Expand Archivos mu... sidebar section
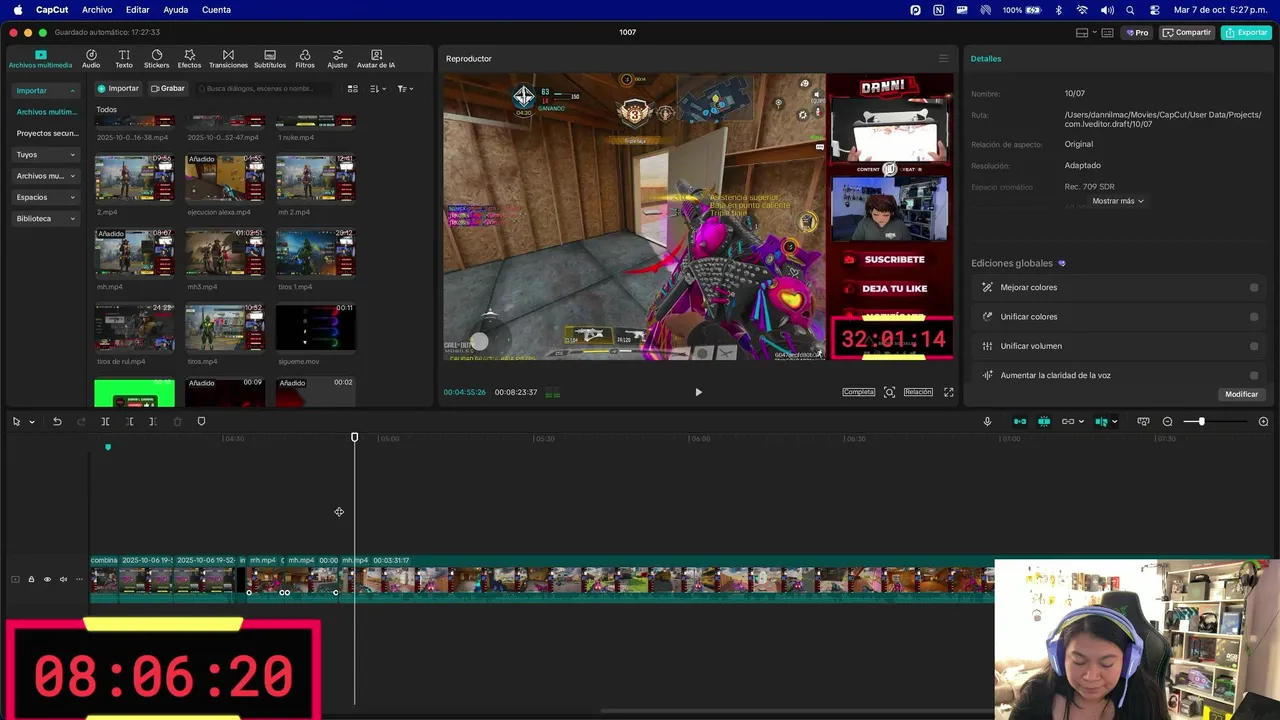Viewport: 1280px width, 720px height. pyautogui.click(x=45, y=176)
